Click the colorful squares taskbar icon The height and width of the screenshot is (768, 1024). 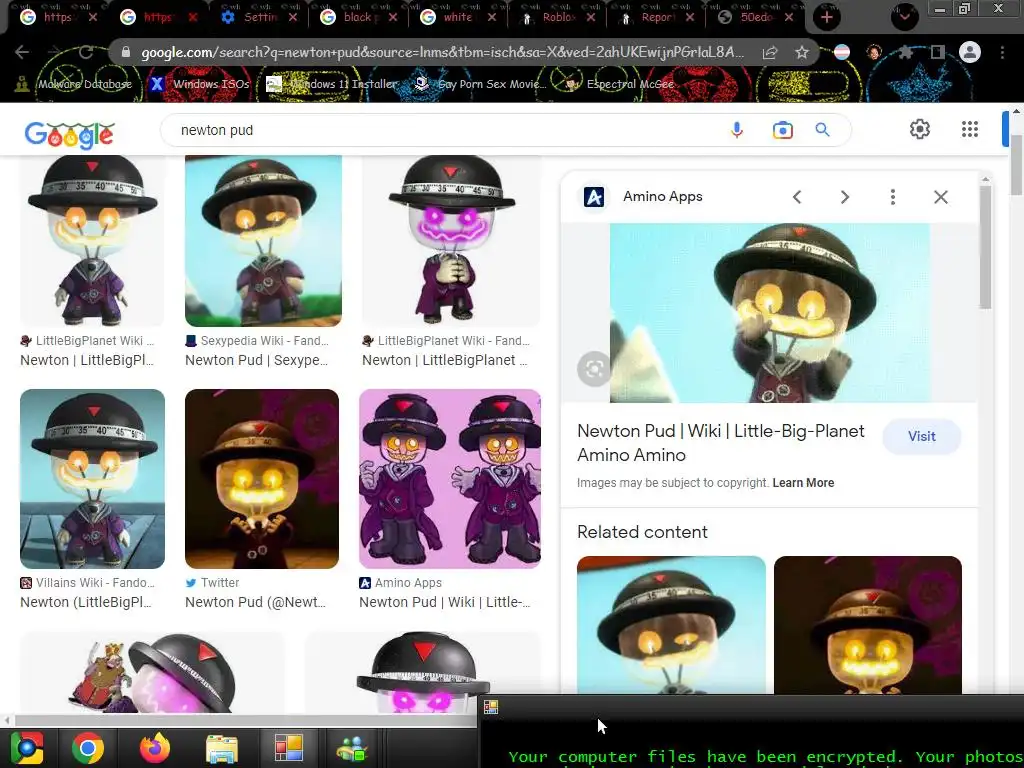[289, 748]
